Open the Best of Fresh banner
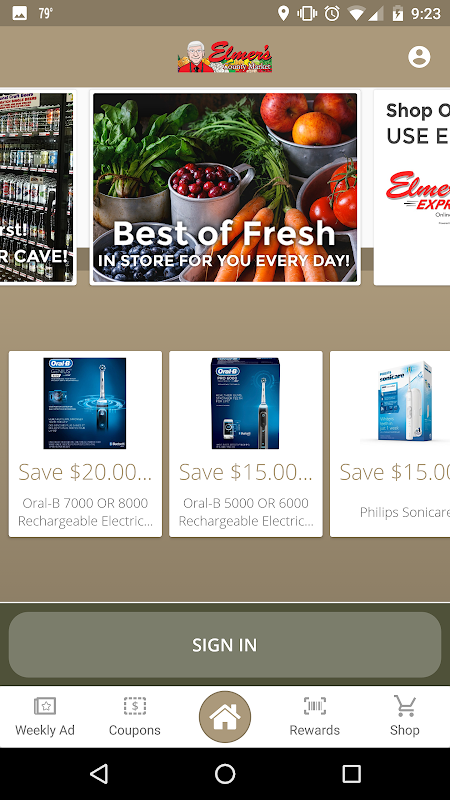This screenshot has height=800, width=450. pos(225,187)
